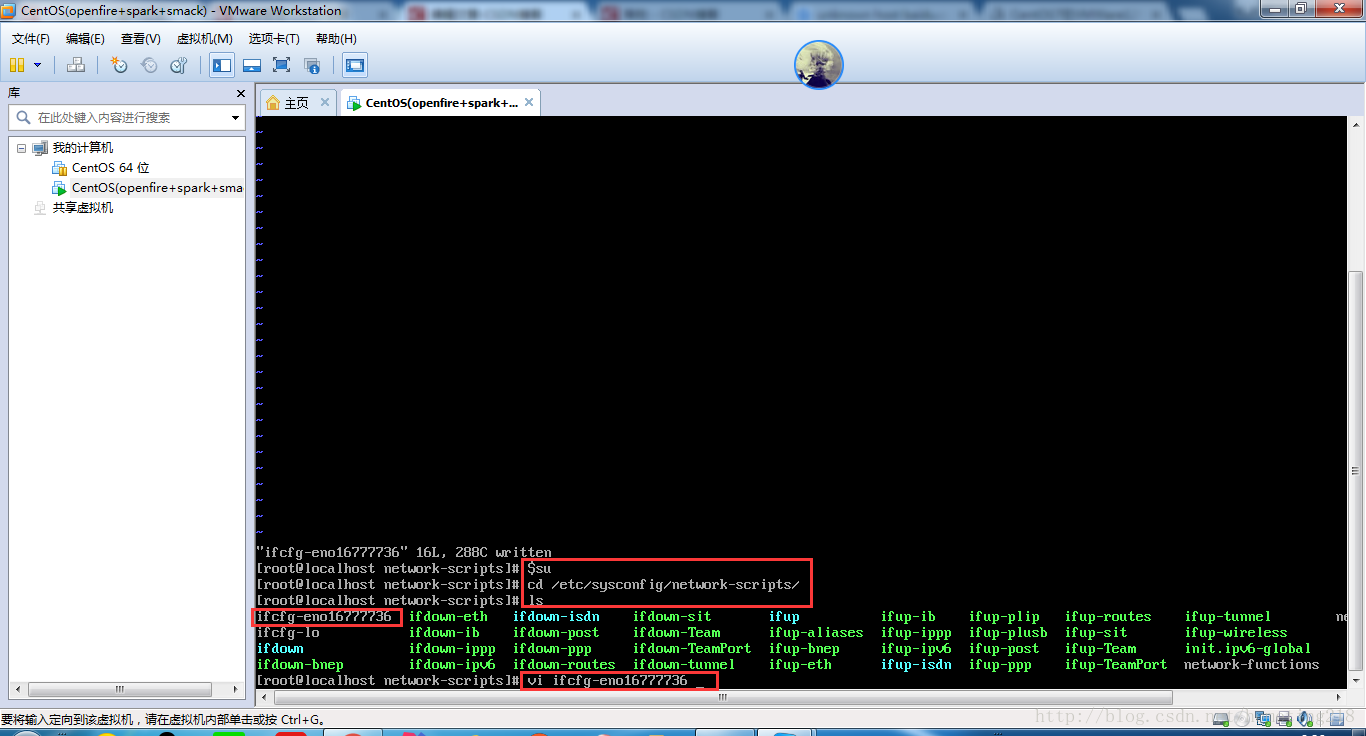Viewport: 1366px width, 736px height.
Task: Revert the virtual machine to snapshot
Action: click(x=149, y=65)
